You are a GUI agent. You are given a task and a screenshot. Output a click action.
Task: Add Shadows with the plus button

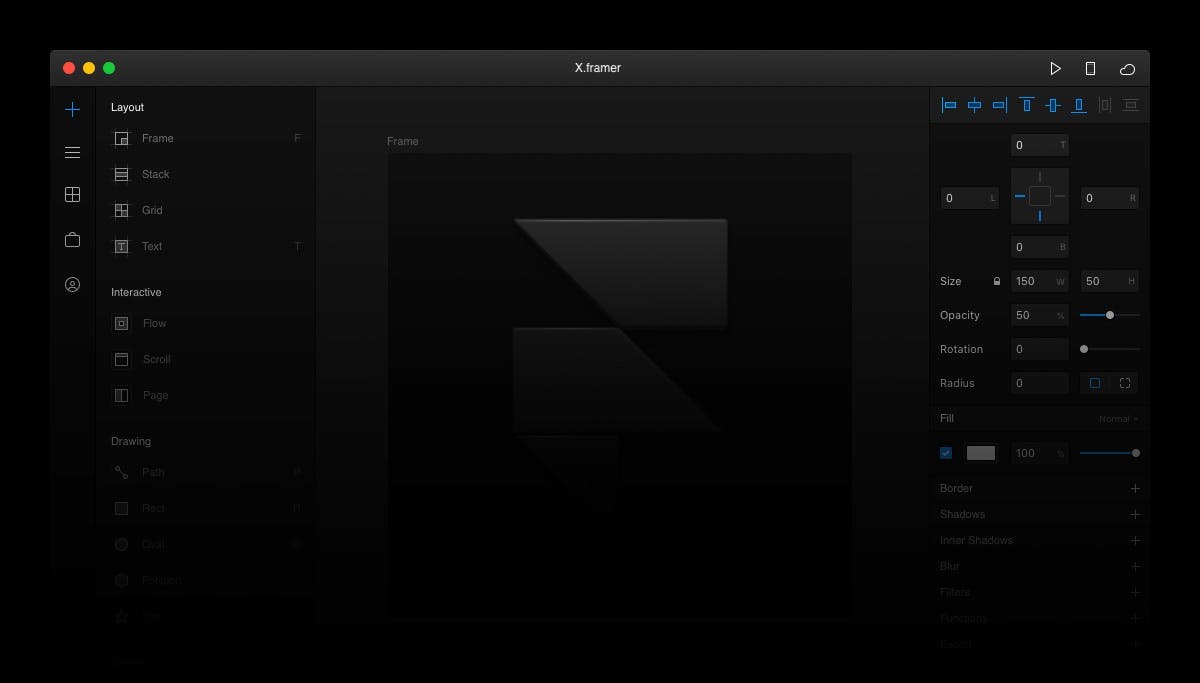click(x=1135, y=514)
